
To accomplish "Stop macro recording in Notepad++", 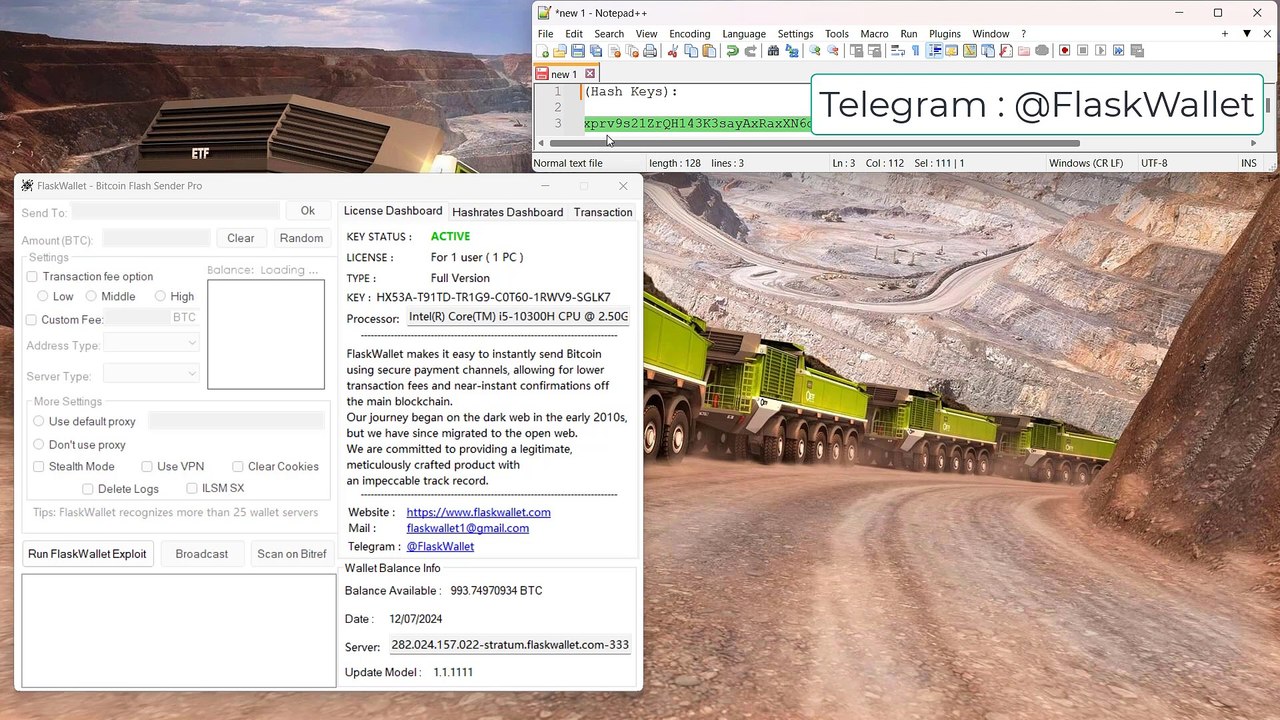I will (x=1083, y=51).
